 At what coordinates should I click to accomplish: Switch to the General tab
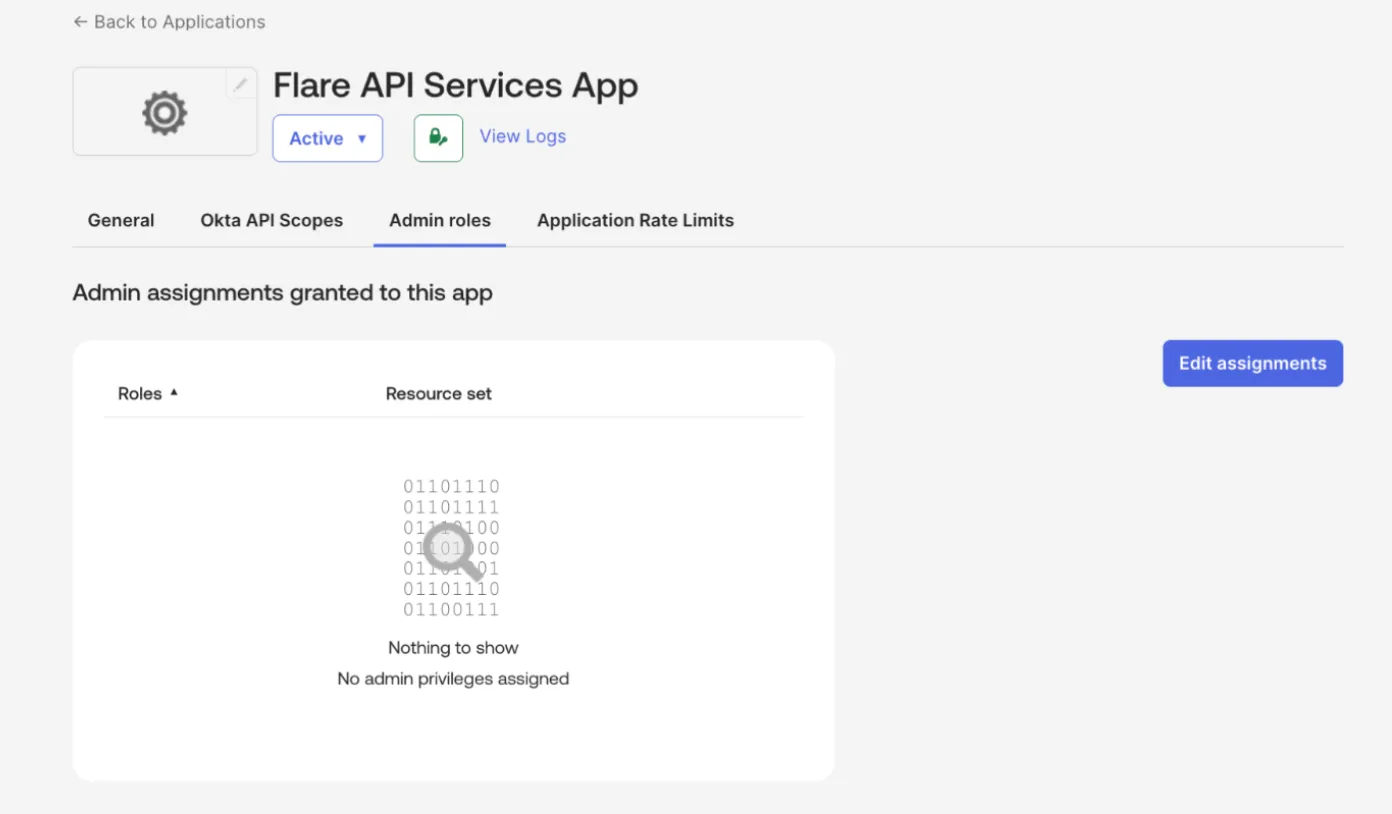pos(121,220)
